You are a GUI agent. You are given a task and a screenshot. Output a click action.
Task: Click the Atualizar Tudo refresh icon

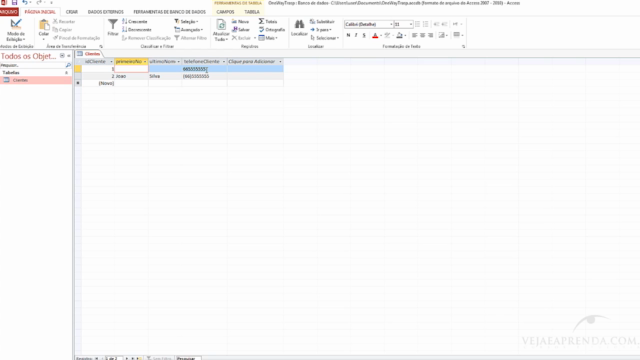pyautogui.click(x=221, y=25)
